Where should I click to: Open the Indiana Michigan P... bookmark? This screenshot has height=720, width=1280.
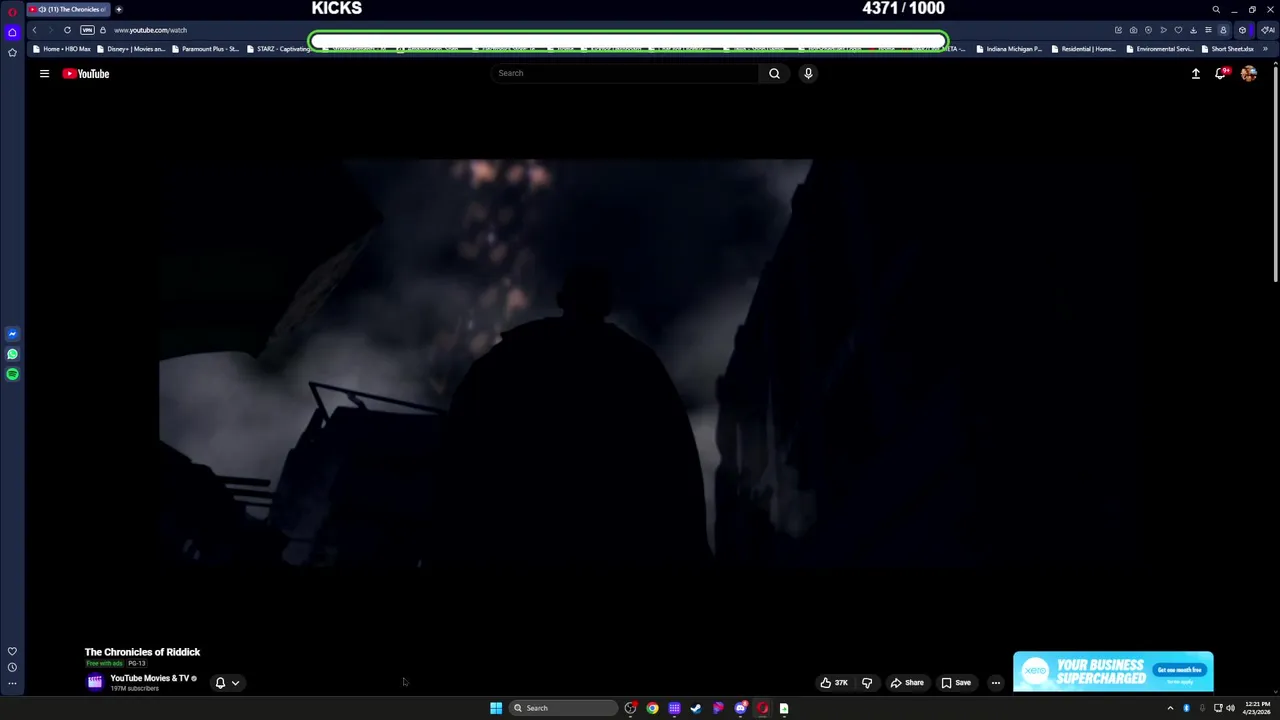[1009, 49]
